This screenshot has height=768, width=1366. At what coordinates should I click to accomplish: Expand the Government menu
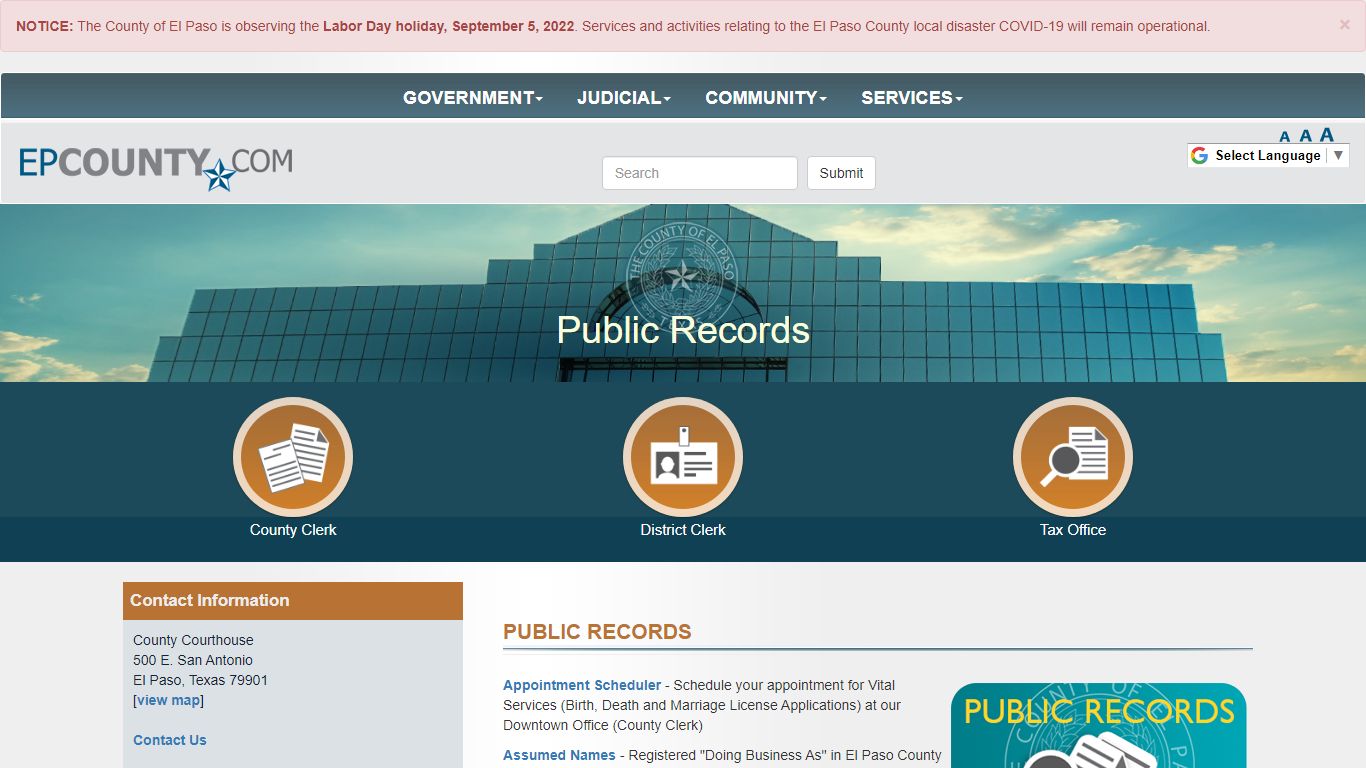(x=473, y=98)
